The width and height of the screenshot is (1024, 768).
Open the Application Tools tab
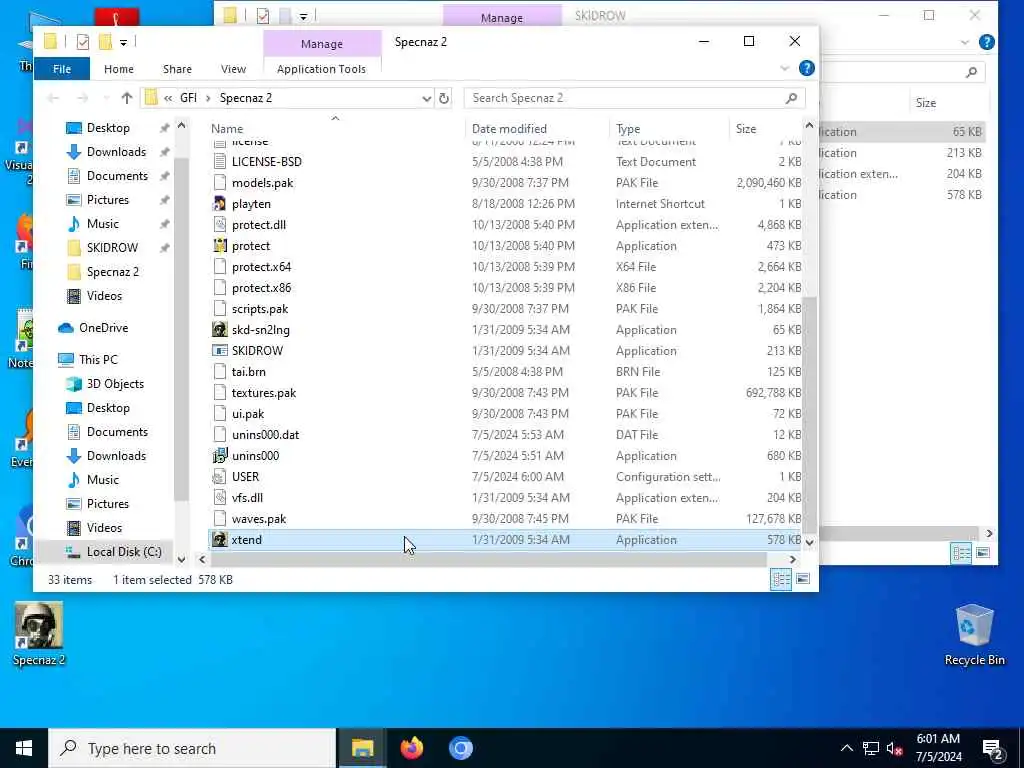(321, 69)
